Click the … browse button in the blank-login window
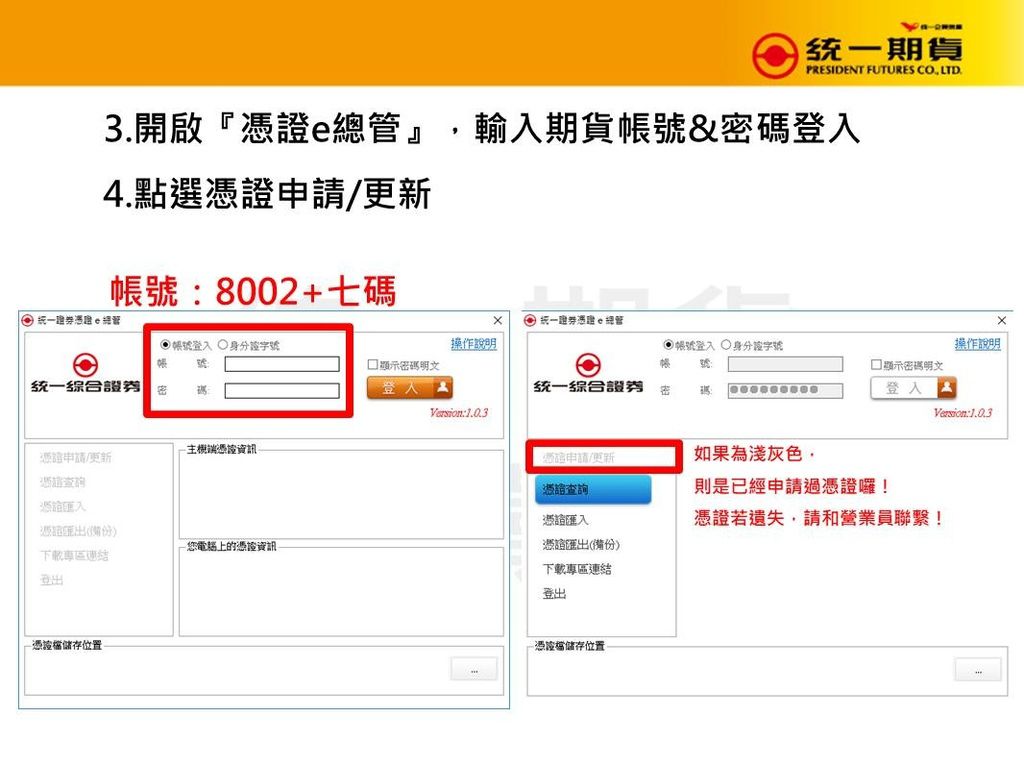 (474, 670)
